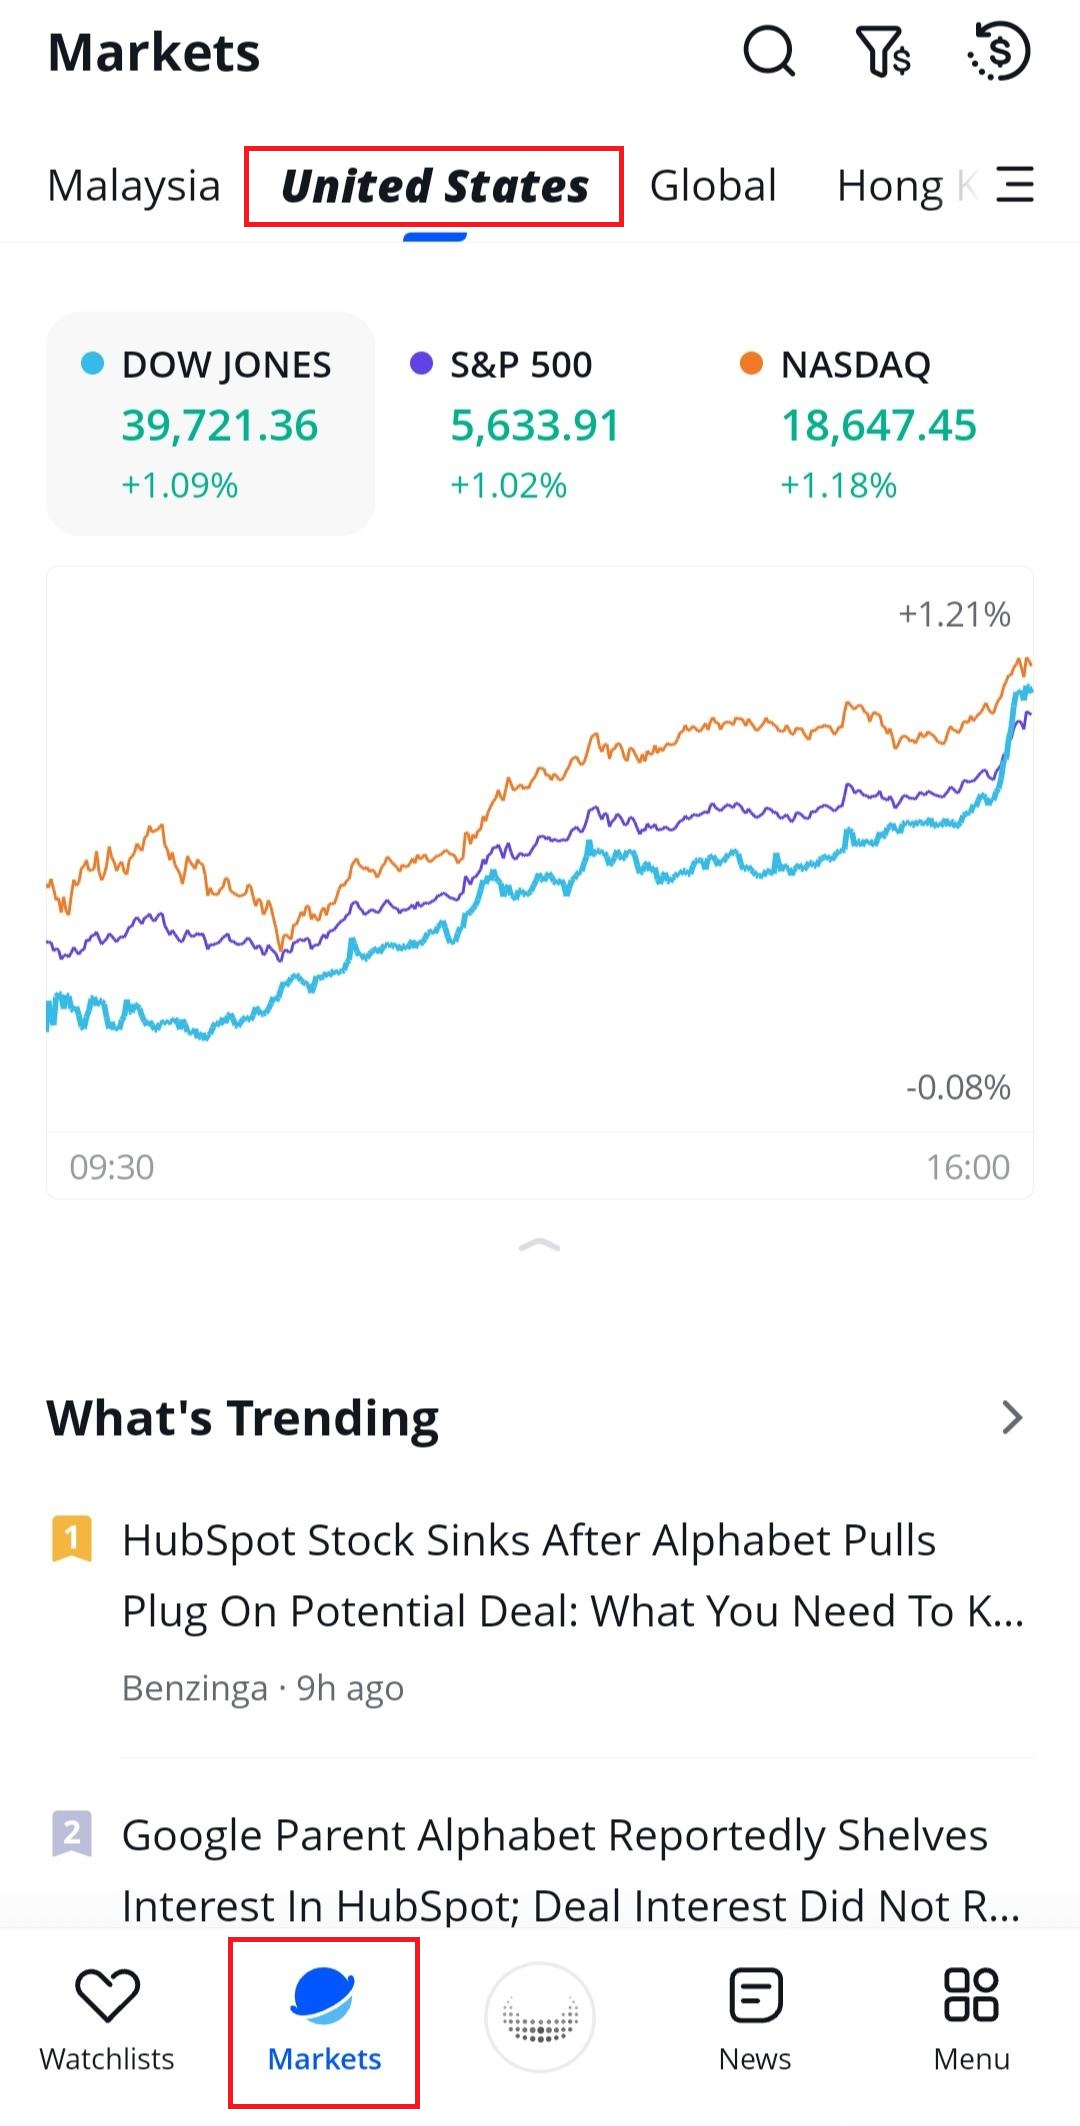Open the Google Parent Alphabet article
The width and height of the screenshot is (1080, 2126).
(570, 1870)
